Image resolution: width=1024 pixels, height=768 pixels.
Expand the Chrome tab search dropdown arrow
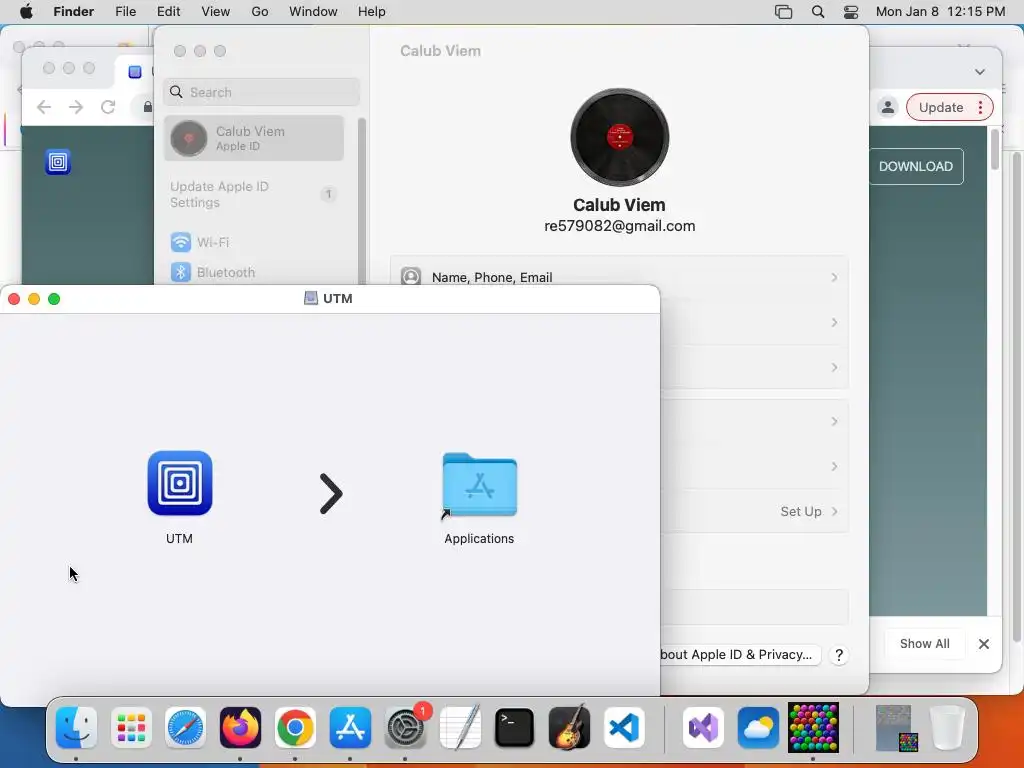coord(980,72)
